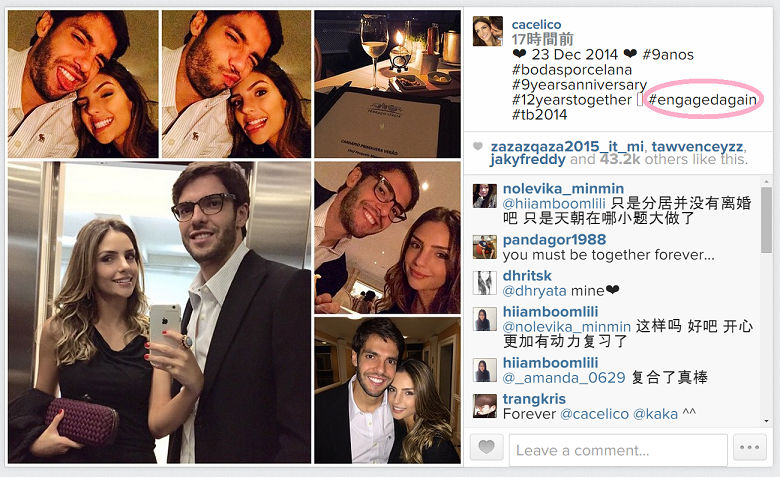The image size is (780, 477).
Task: Click the comments scrollbar down arrow
Action: click(x=766, y=421)
